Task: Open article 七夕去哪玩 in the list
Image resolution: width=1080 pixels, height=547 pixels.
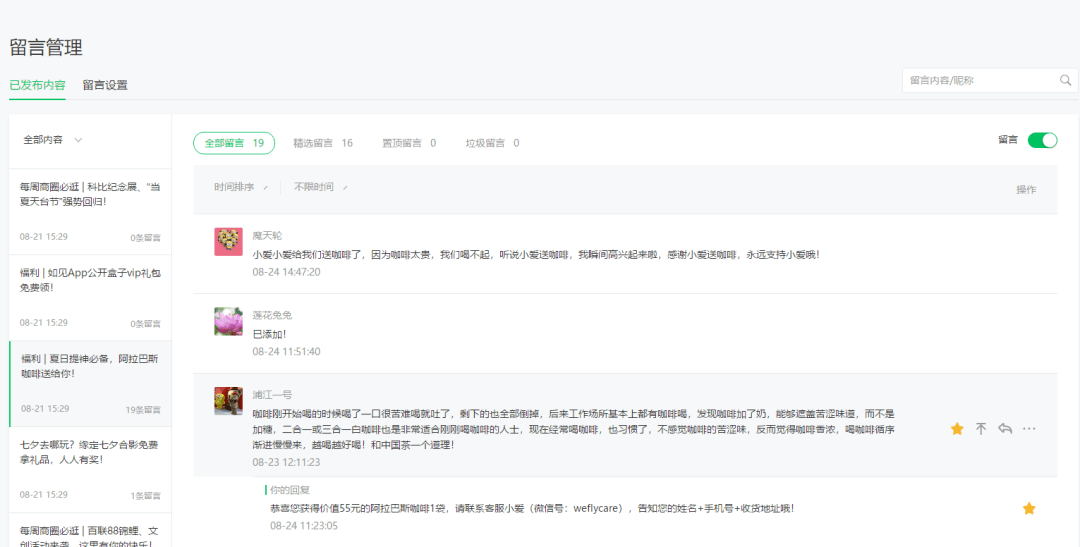Action: point(90,453)
